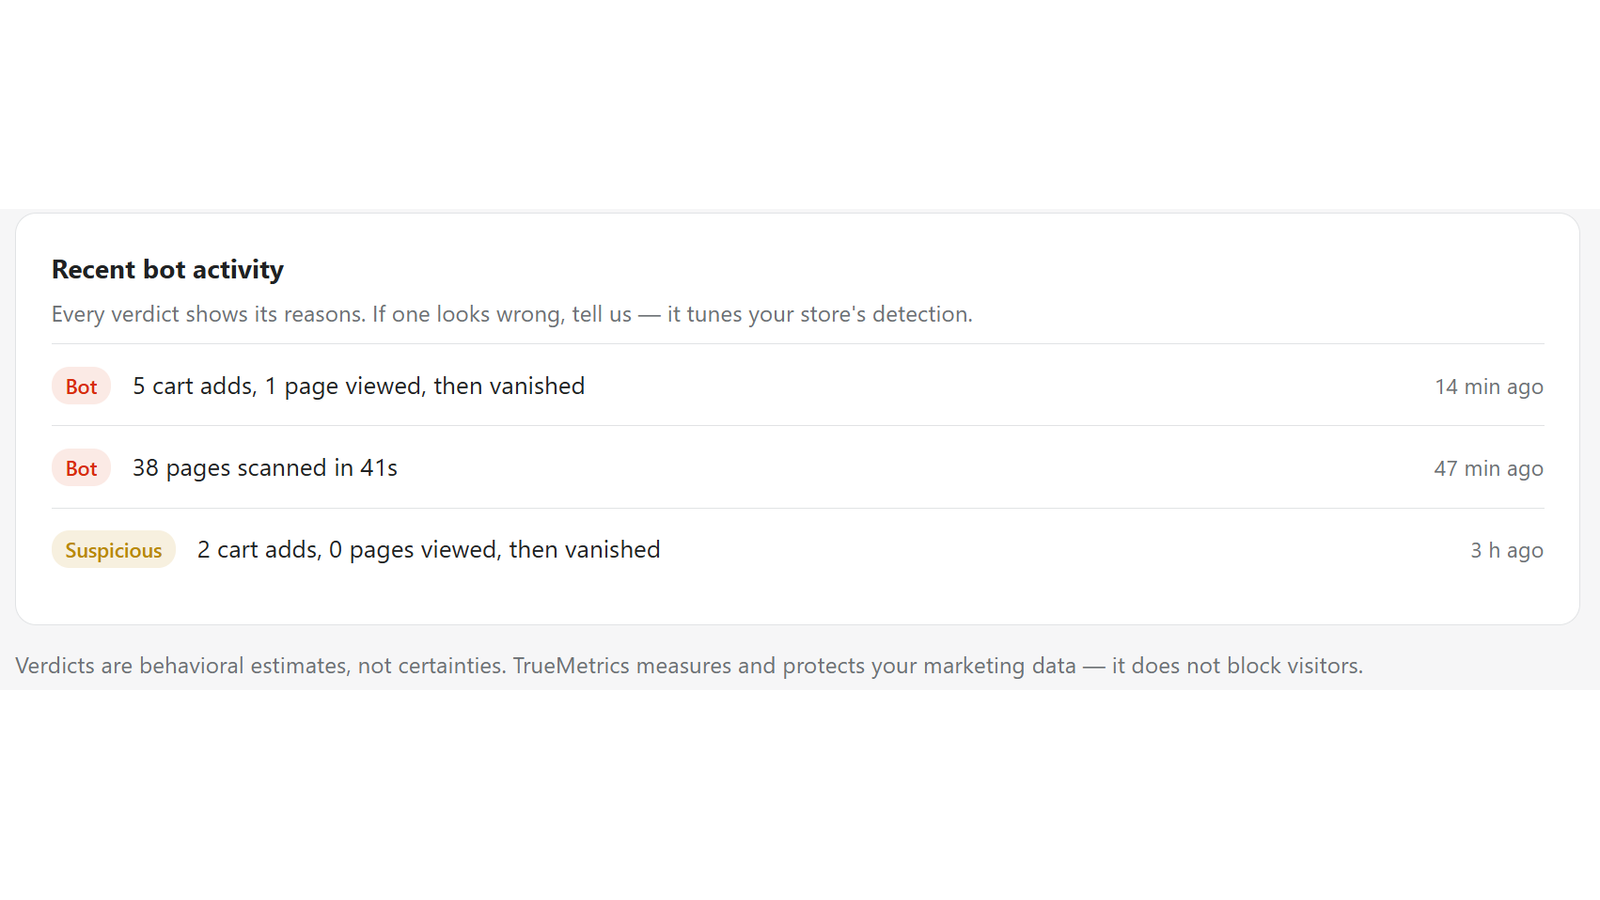Open the '38 pages scanned in 41s' entry
The image size is (1600, 900).
[798, 468]
